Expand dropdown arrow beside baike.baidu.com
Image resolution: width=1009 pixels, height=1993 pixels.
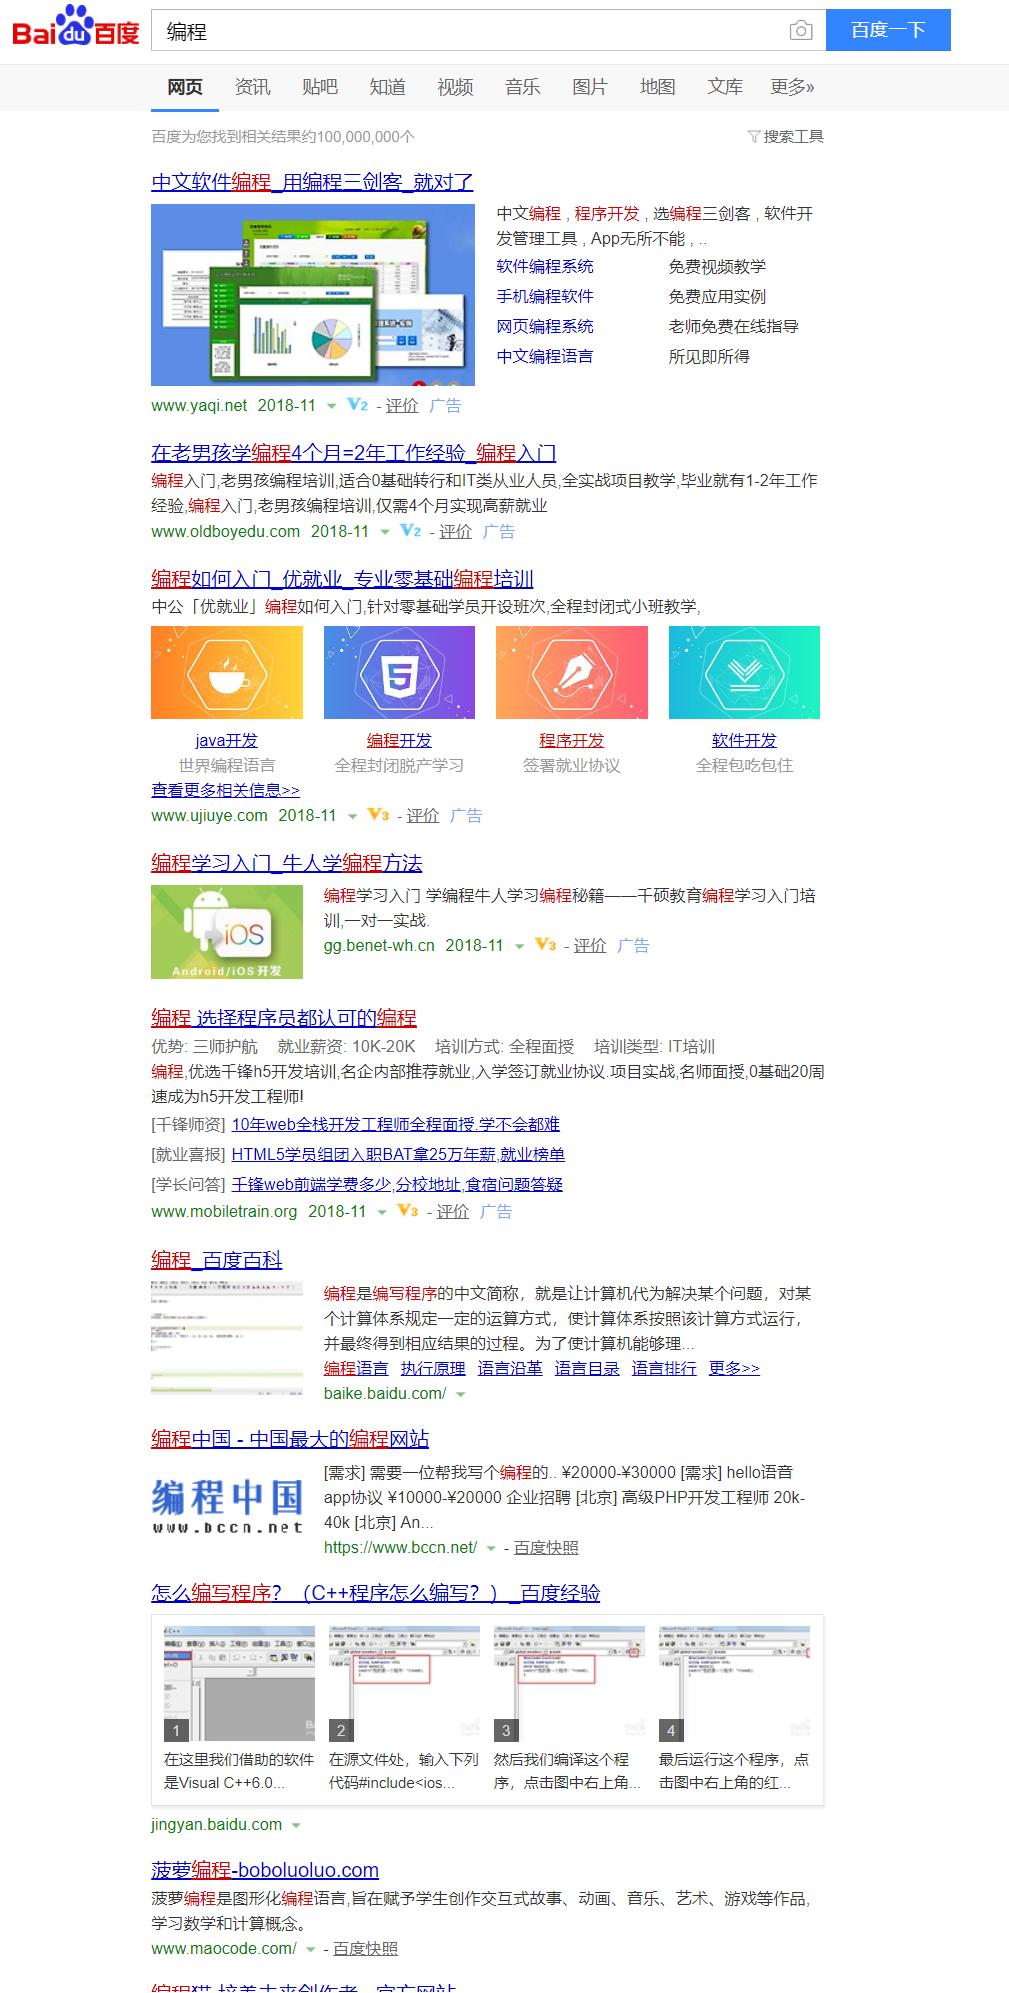click(460, 1394)
